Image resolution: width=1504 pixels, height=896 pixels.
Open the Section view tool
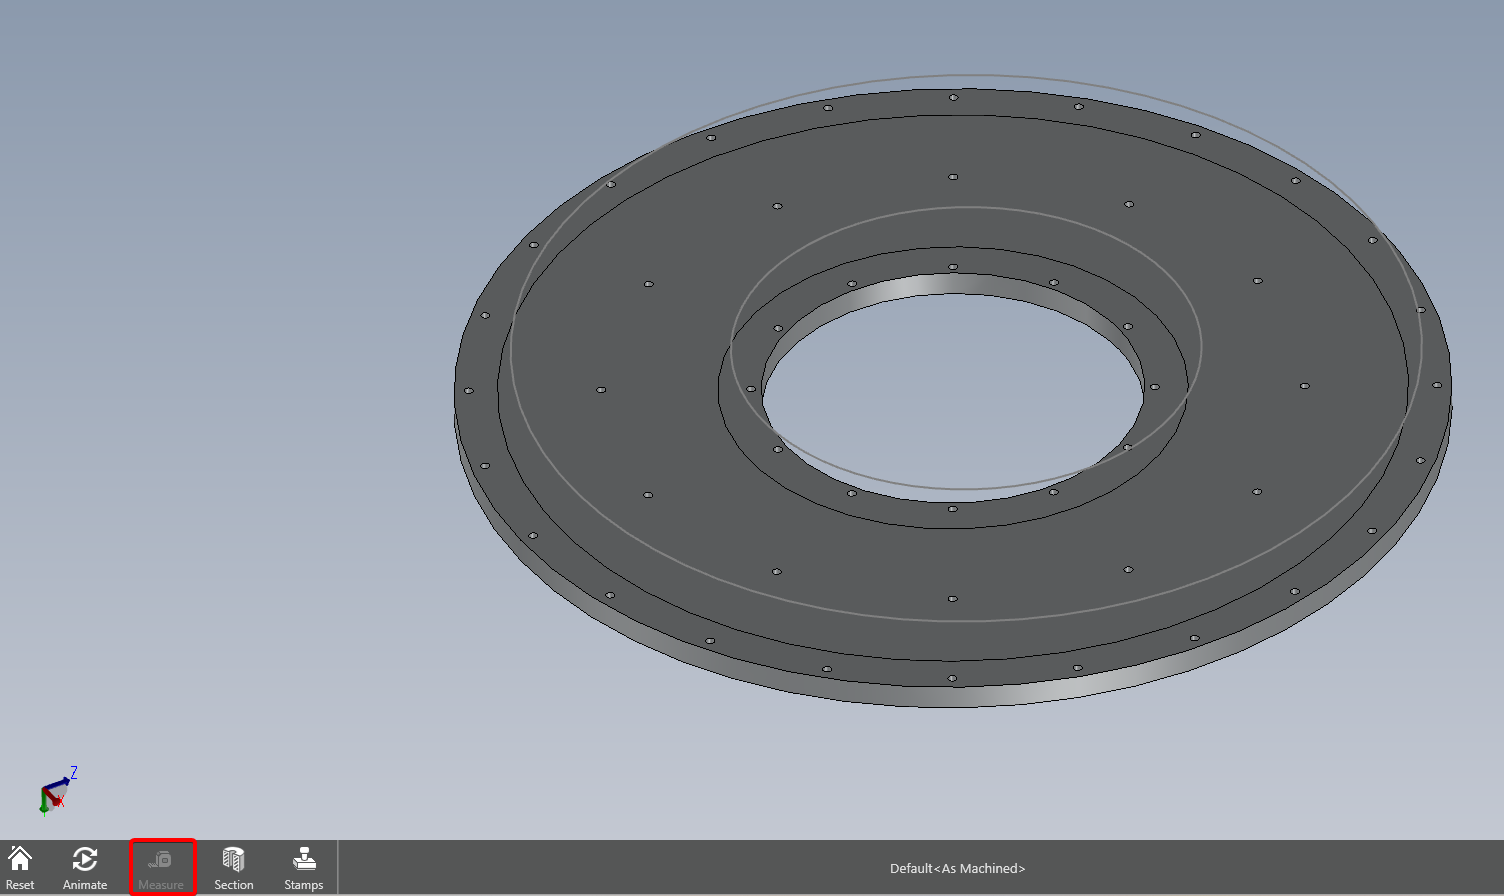233,867
